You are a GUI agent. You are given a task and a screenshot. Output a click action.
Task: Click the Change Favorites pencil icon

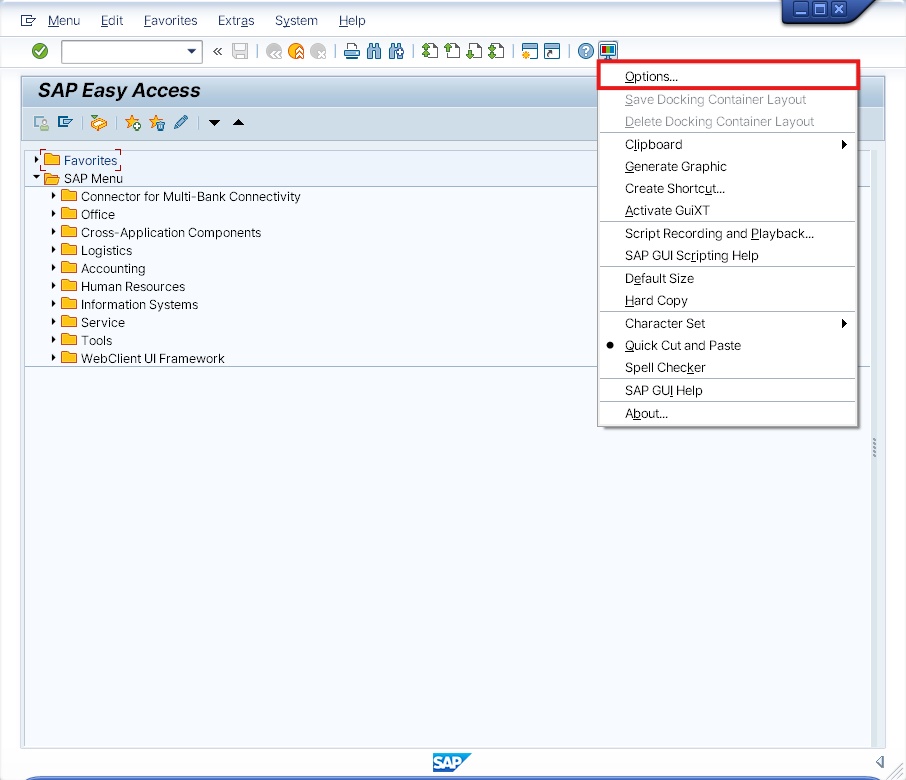point(181,122)
